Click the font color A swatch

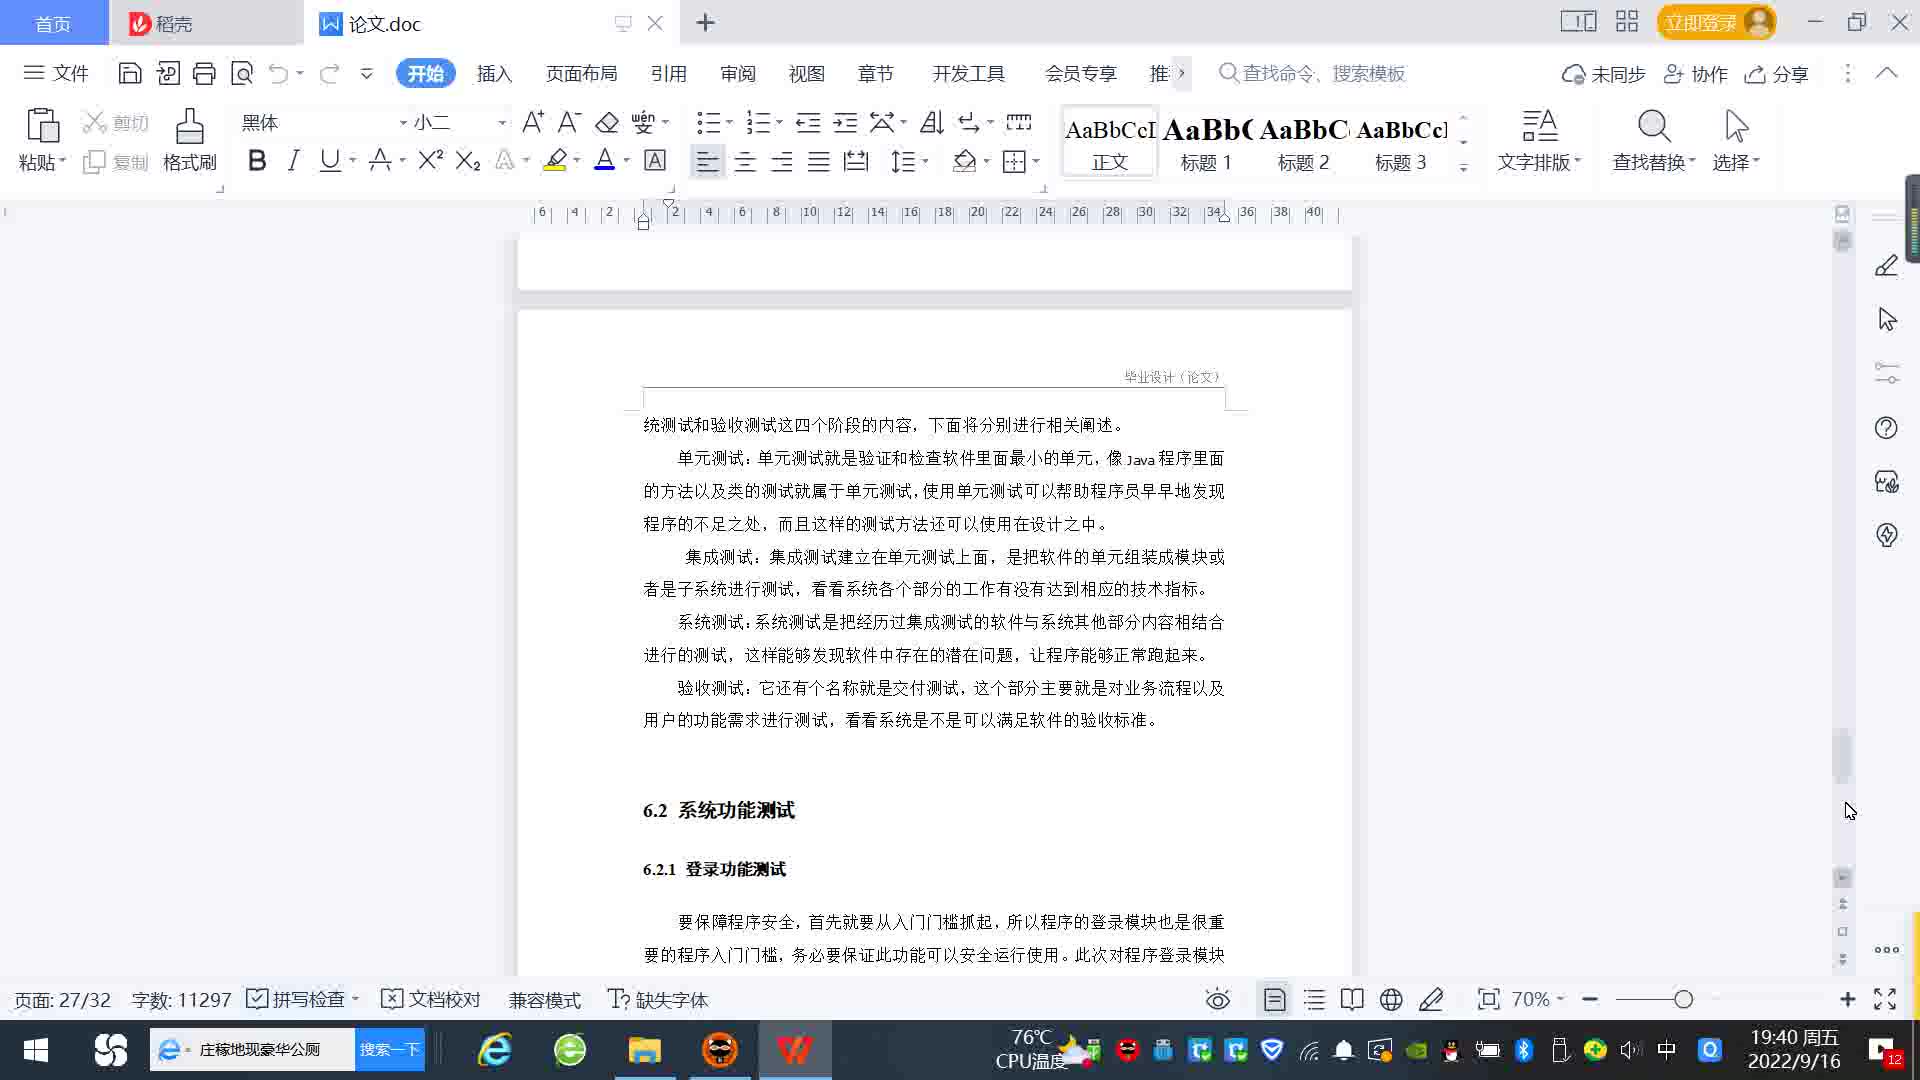605,160
